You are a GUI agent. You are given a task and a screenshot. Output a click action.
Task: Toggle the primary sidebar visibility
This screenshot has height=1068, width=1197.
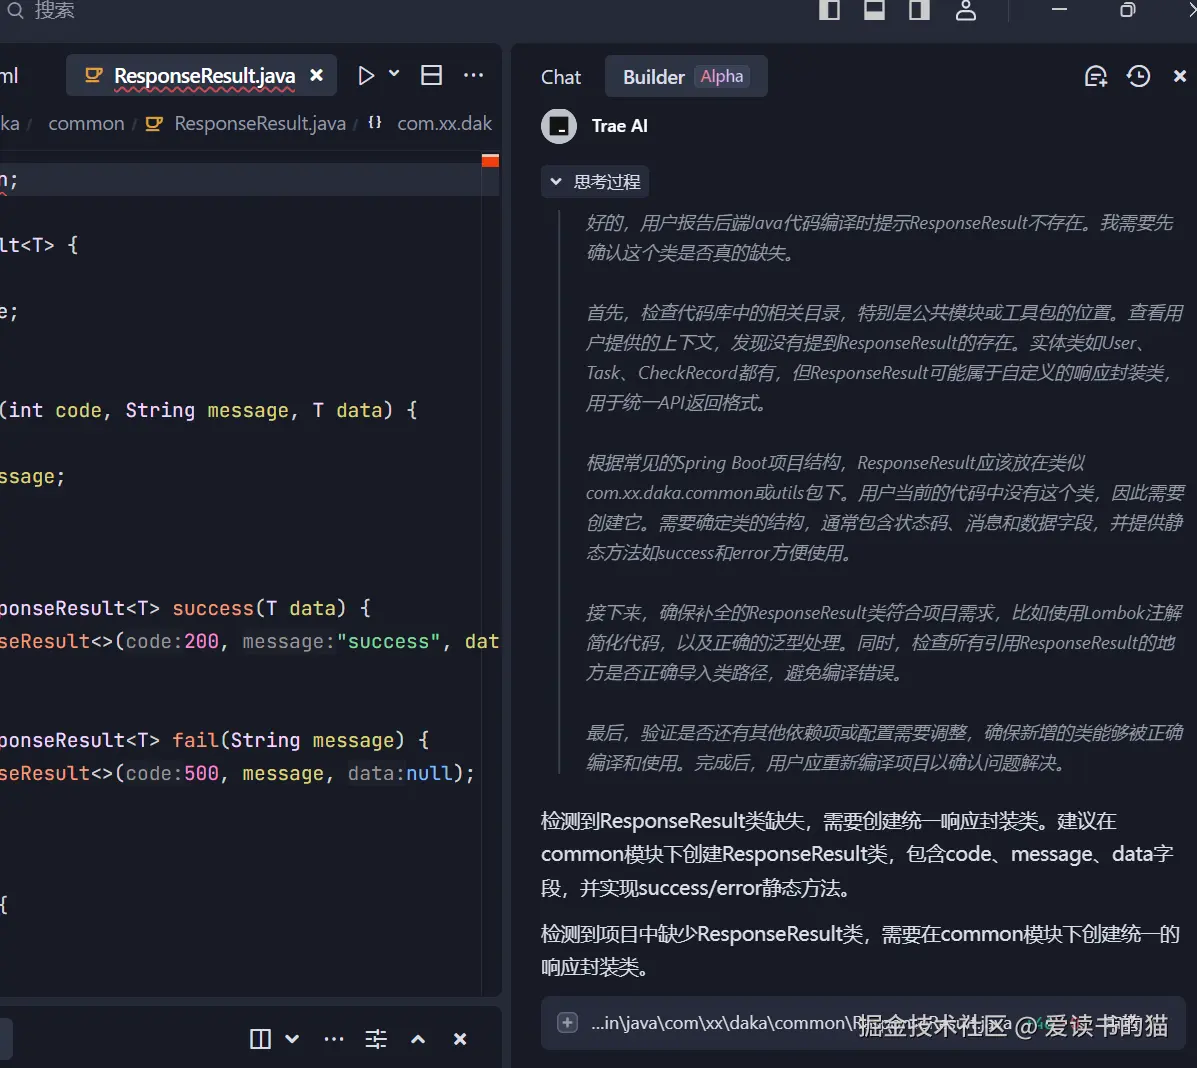pyautogui.click(x=831, y=11)
